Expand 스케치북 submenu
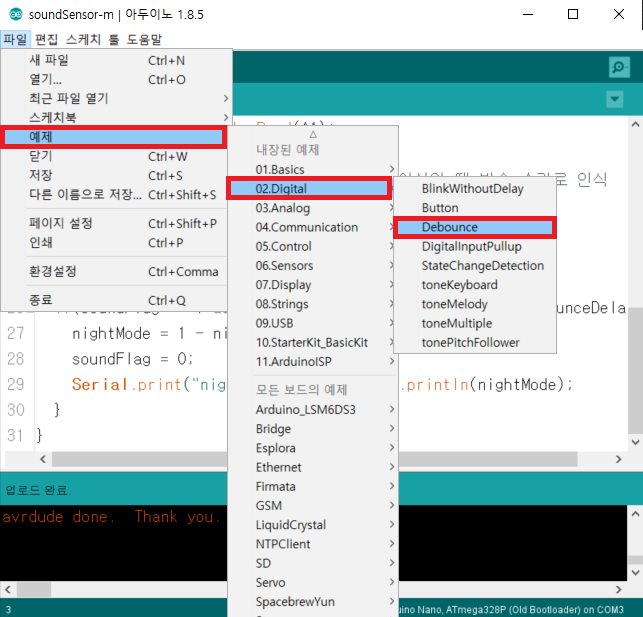Viewport: 643px width, 617px height. (x=116, y=117)
